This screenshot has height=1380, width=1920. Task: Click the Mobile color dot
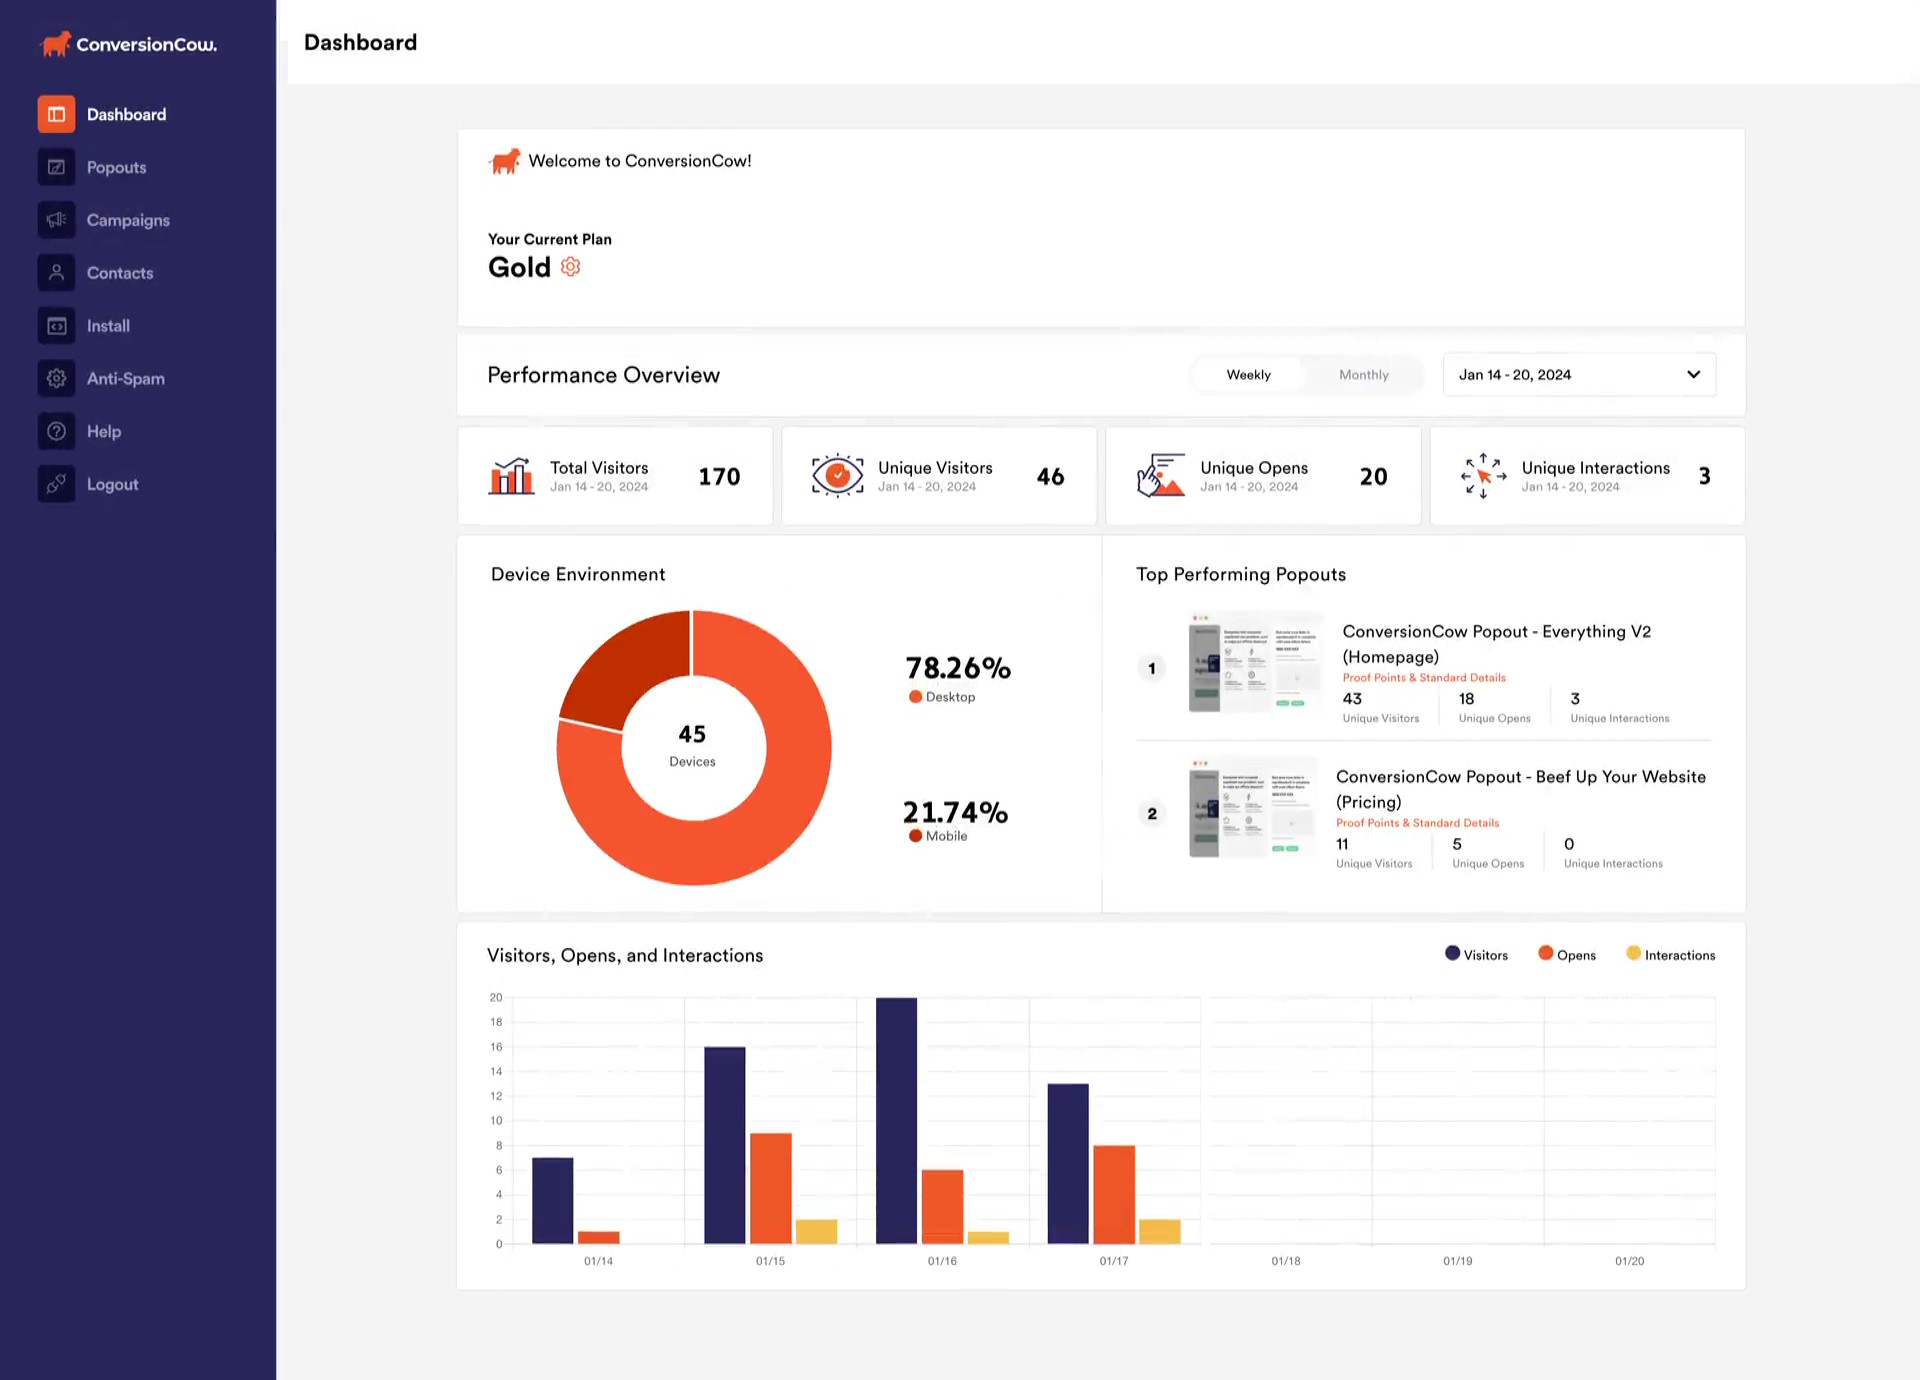pyautogui.click(x=915, y=835)
